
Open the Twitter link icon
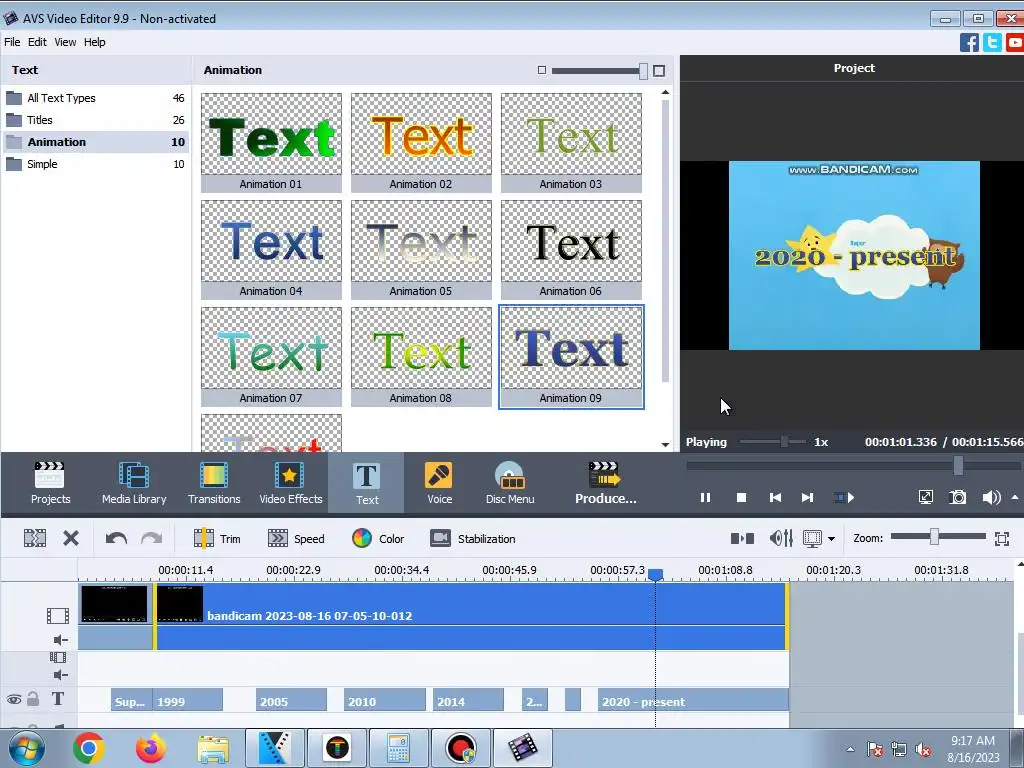[992, 42]
